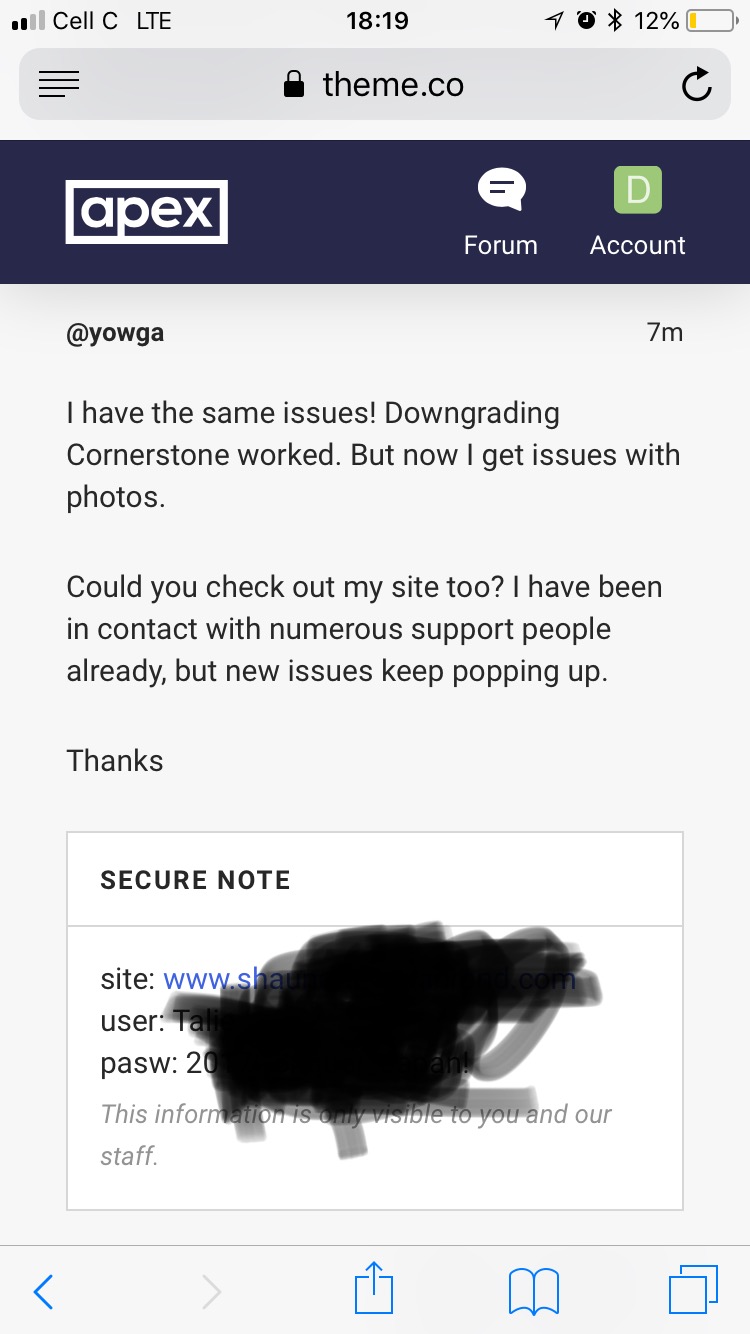
Task: Go back with the left arrow
Action: [43, 1291]
